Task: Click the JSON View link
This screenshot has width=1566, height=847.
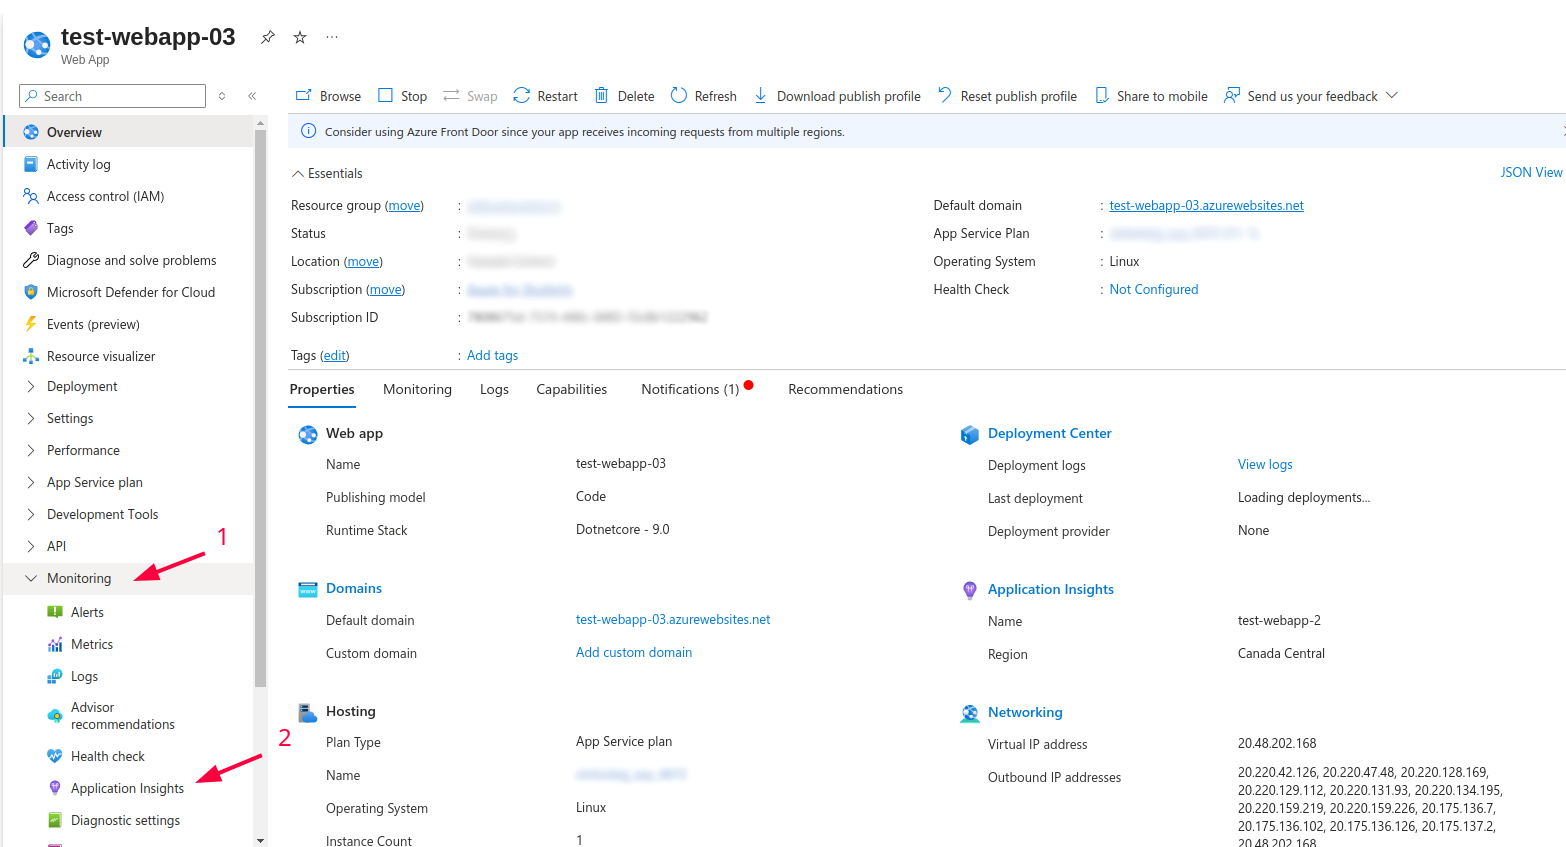Action: (x=1530, y=173)
